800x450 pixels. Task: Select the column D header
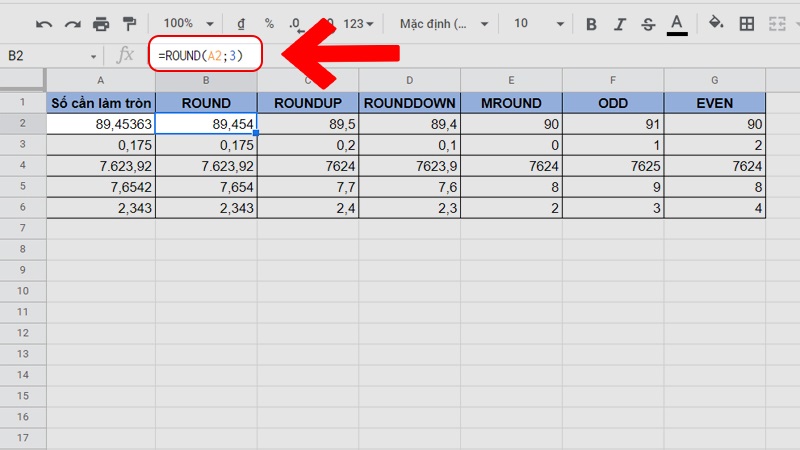pos(410,80)
